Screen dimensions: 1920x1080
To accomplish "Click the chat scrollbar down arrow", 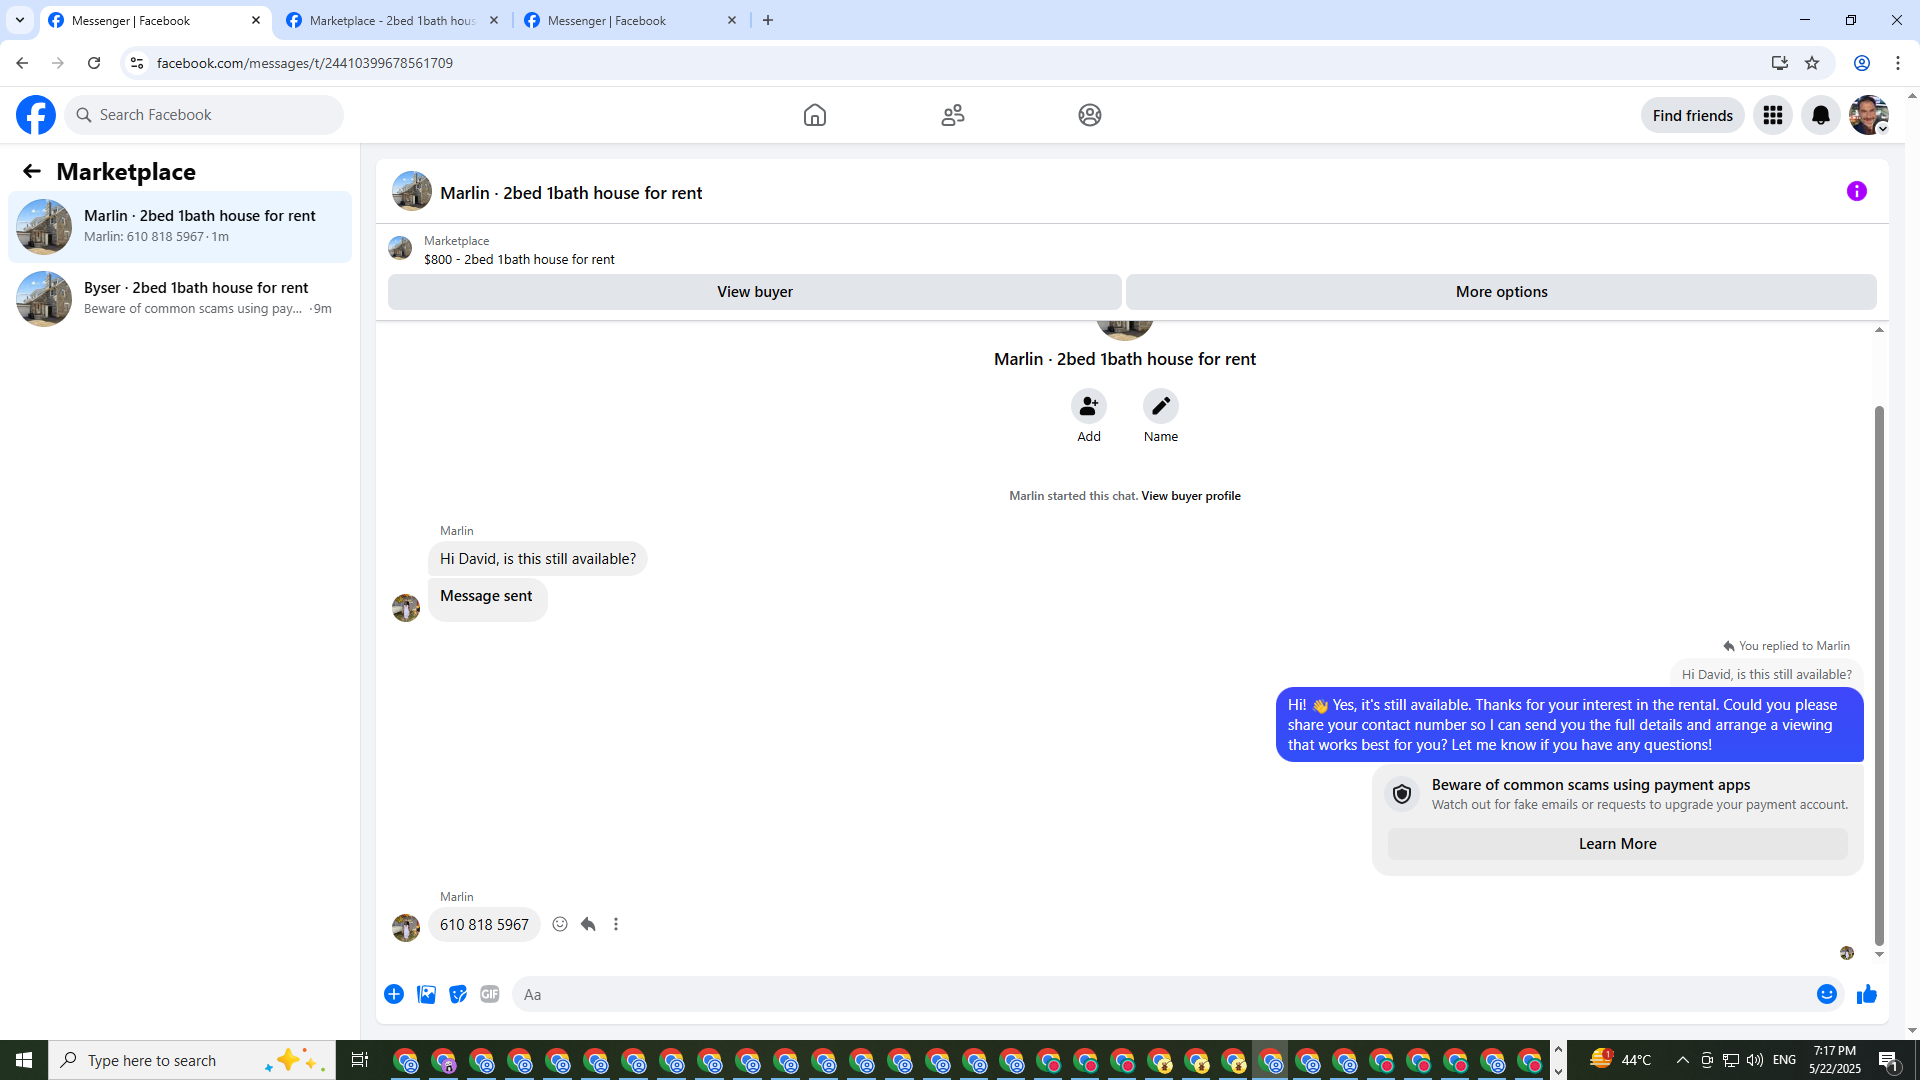I will 1879,955.
